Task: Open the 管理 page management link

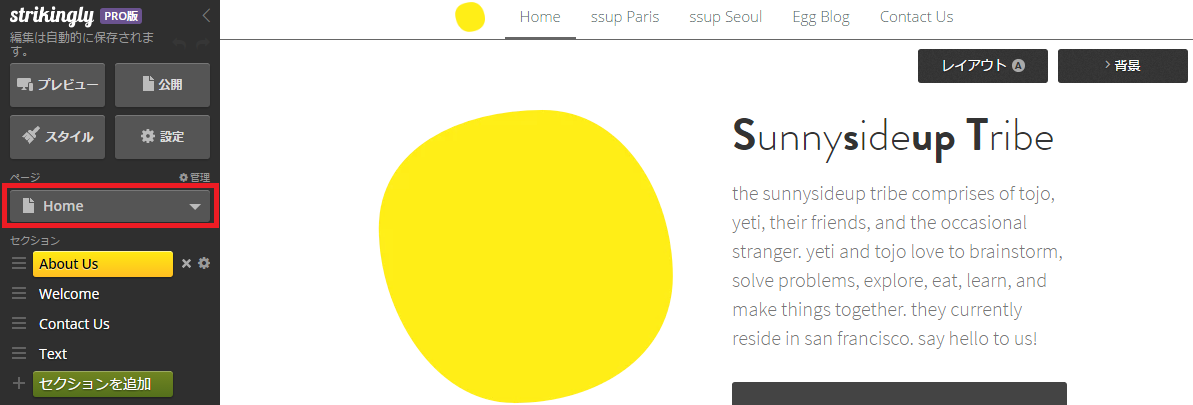Action: click(194, 177)
